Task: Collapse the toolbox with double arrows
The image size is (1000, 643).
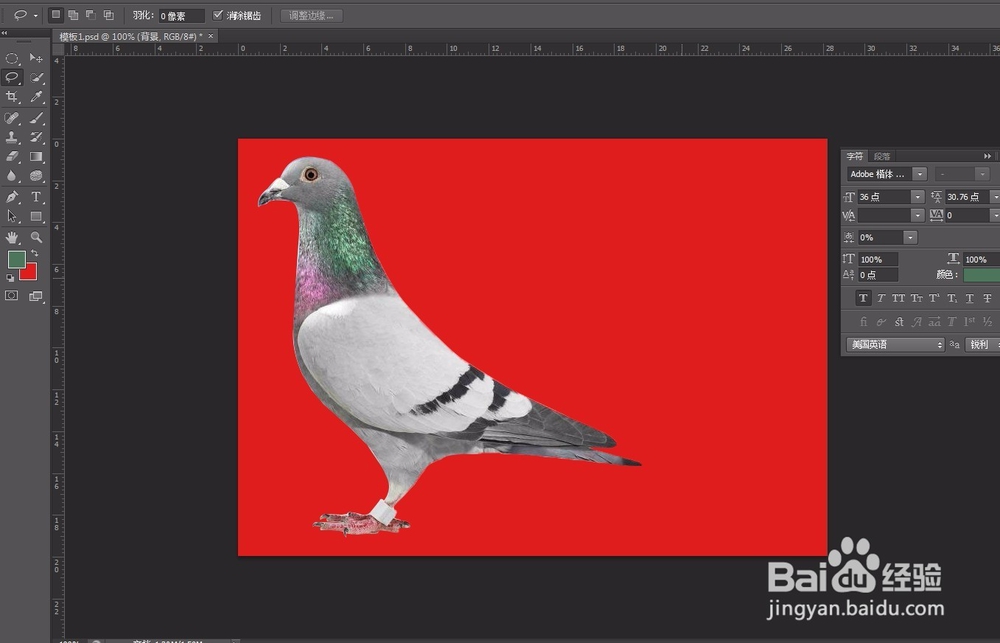Action: [4, 33]
